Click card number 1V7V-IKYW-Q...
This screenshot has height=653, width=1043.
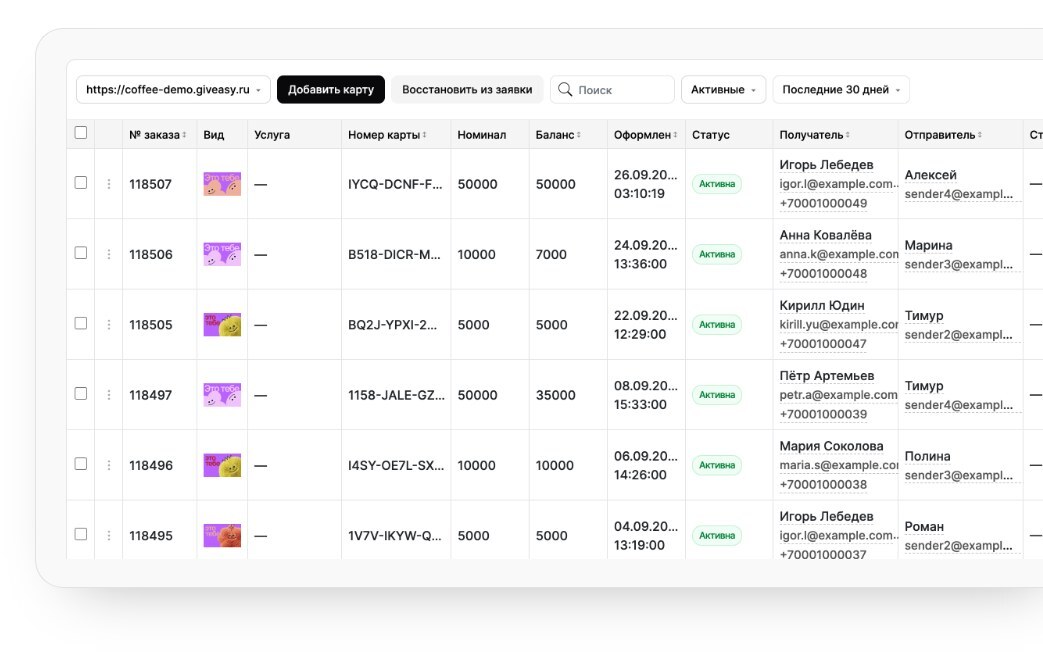395,536
